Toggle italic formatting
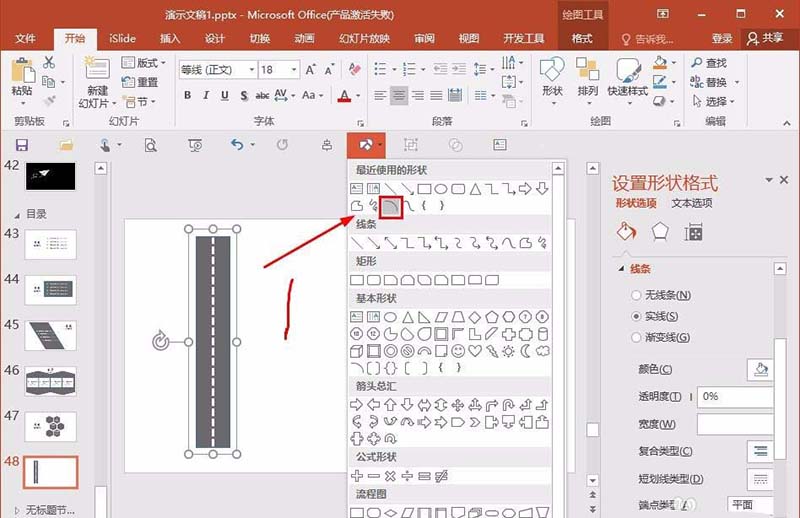This screenshot has height=518, width=800. point(206,95)
